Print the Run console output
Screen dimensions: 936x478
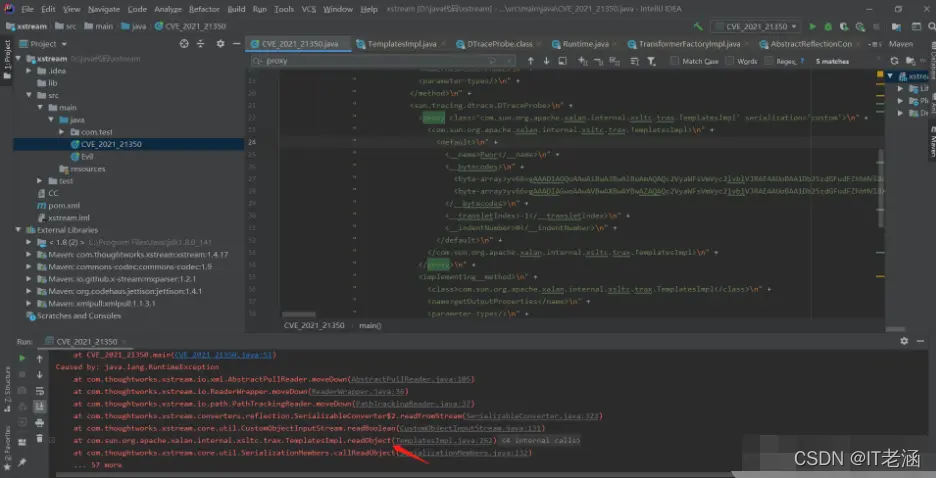pyautogui.click(x=39, y=423)
